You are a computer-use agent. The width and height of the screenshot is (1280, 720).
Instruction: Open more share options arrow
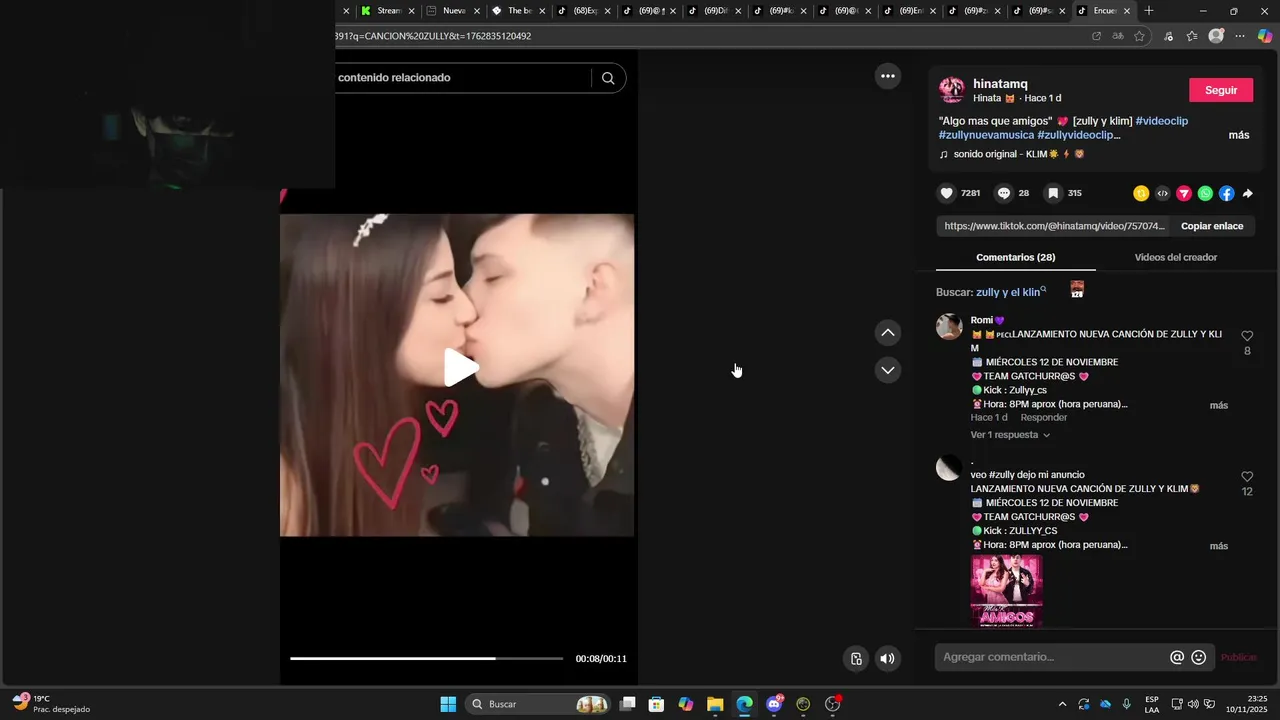click(1247, 194)
